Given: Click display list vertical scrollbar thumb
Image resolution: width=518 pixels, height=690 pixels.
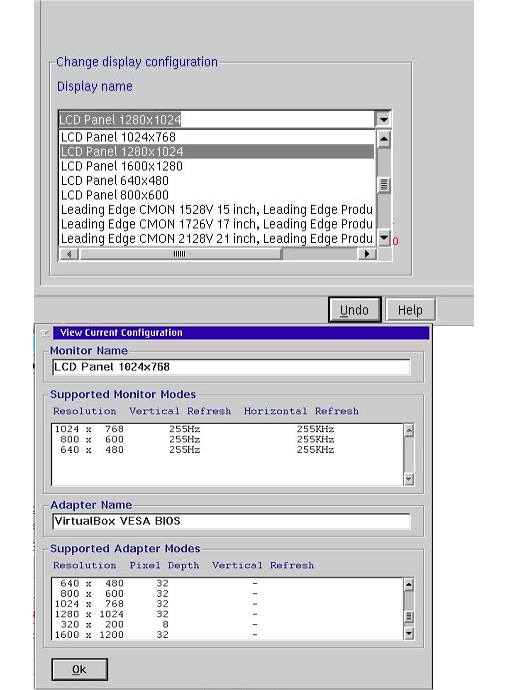Looking at the screenshot, I should point(384,185).
